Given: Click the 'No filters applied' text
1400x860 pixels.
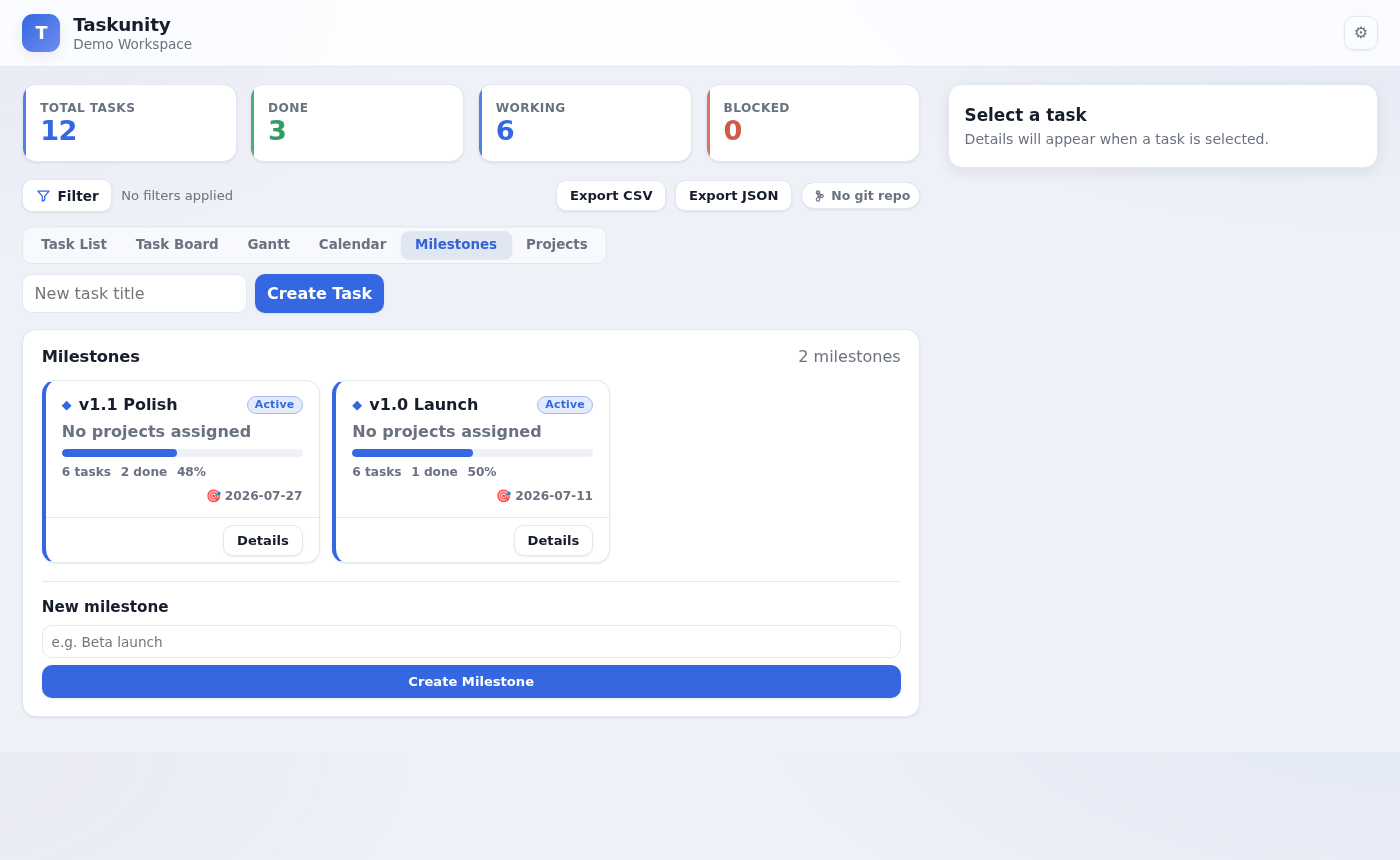Looking at the screenshot, I should [x=177, y=196].
